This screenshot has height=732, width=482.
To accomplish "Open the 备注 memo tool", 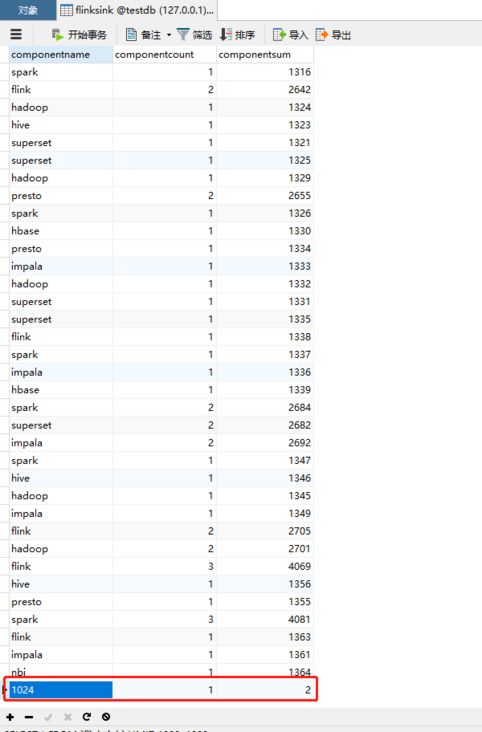I will click(144, 35).
